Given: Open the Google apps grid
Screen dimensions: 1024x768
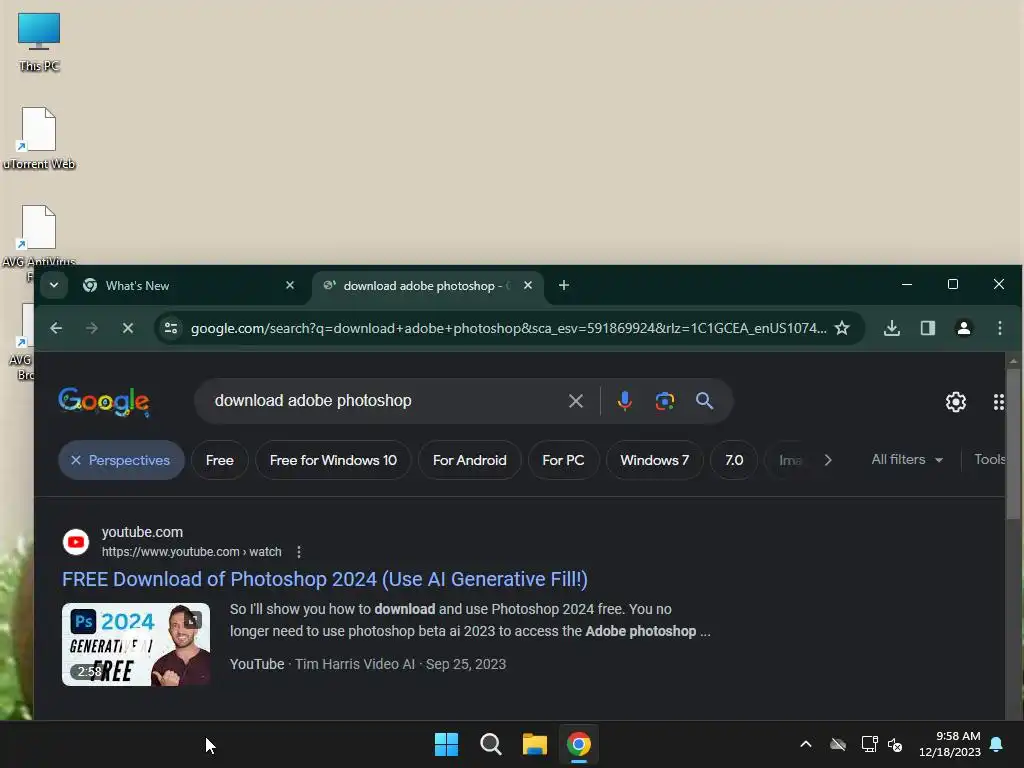Looking at the screenshot, I should (x=999, y=402).
